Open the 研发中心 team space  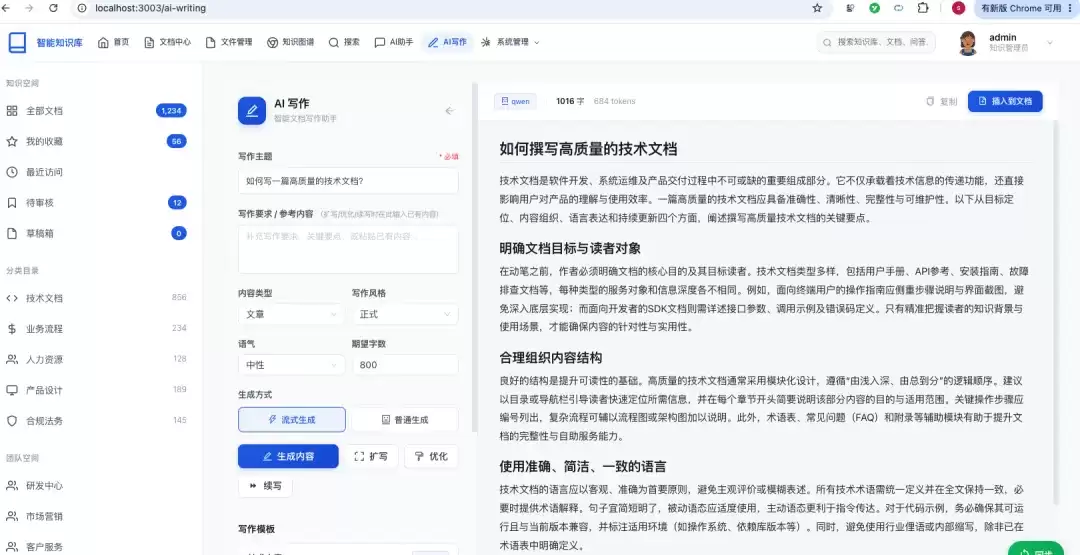[96, 485]
